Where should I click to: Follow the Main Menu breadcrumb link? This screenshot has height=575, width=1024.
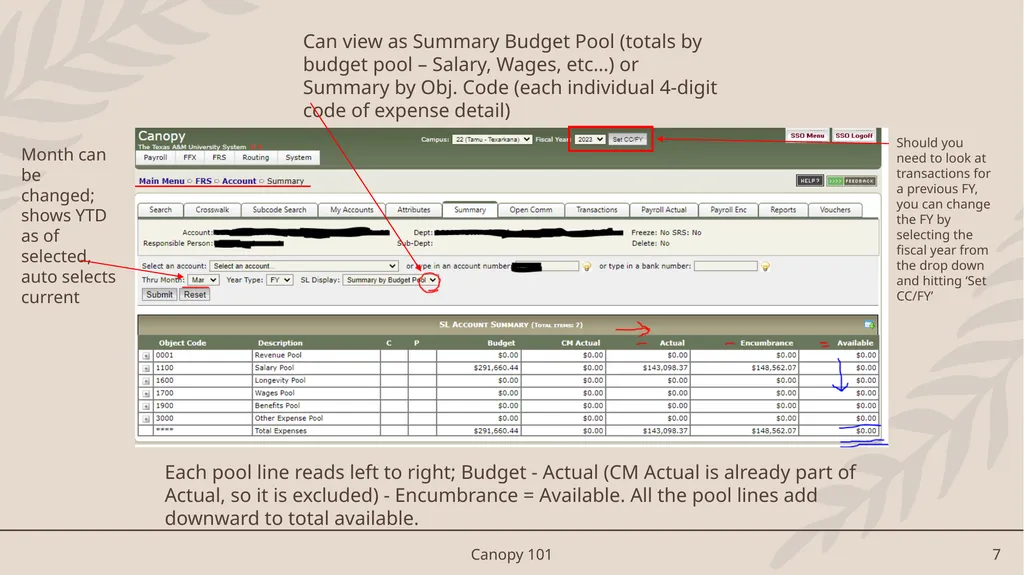(161, 181)
